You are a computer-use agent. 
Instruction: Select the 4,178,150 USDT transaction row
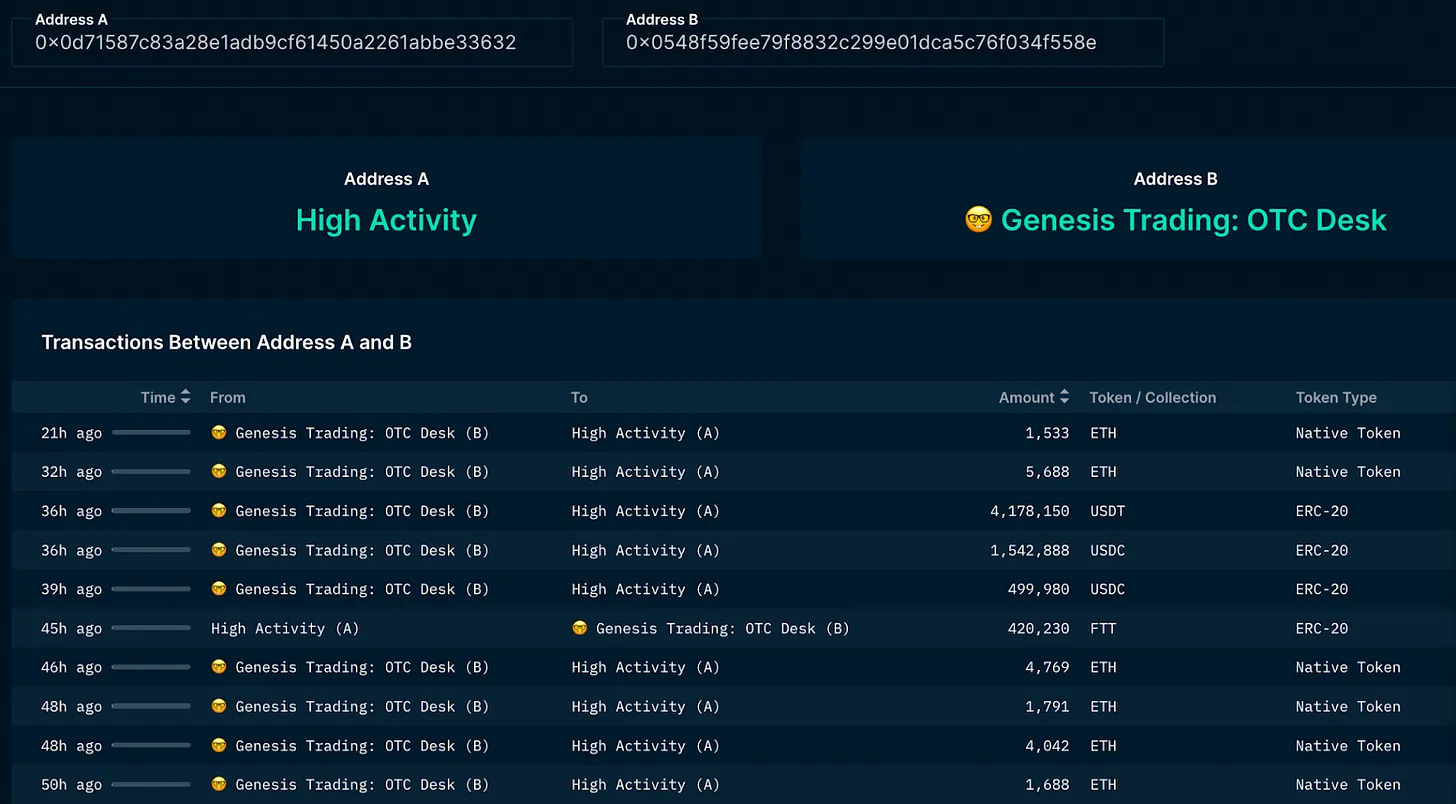[x=734, y=511]
